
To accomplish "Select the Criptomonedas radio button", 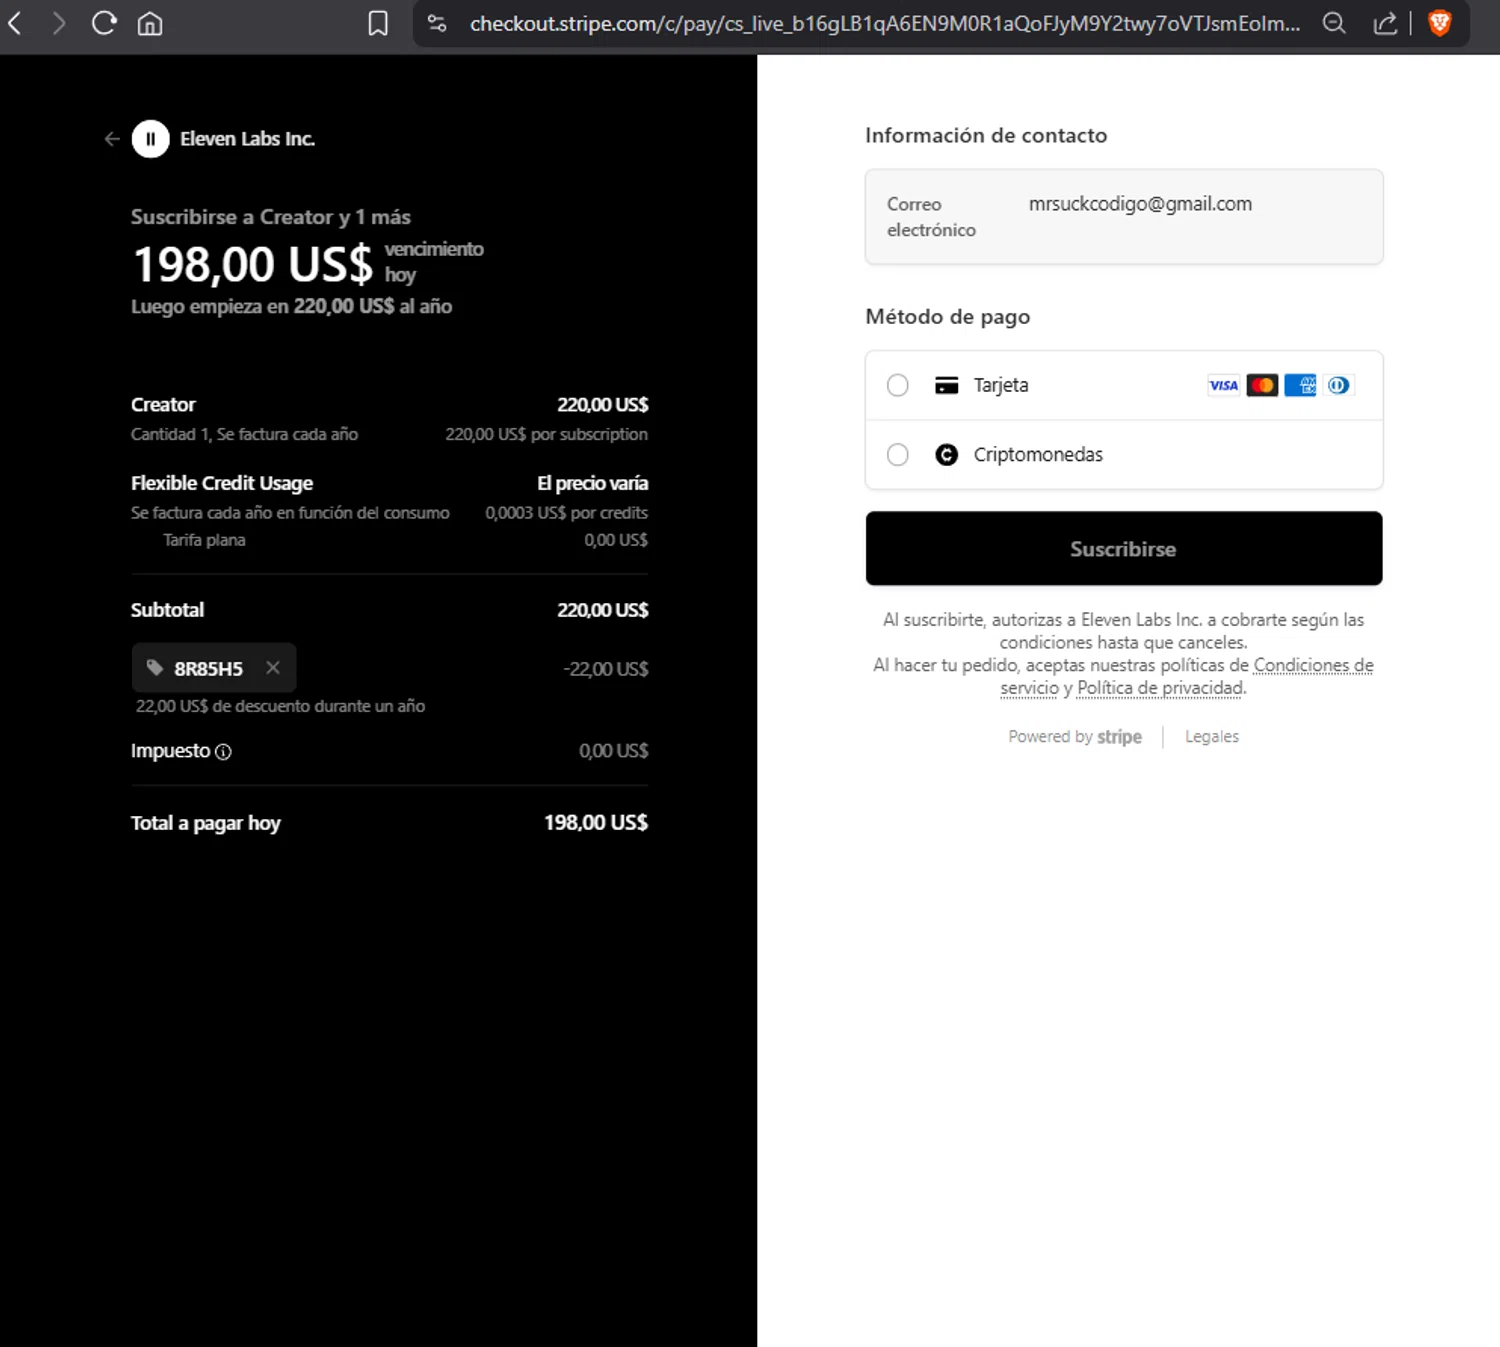I will coord(898,455).
